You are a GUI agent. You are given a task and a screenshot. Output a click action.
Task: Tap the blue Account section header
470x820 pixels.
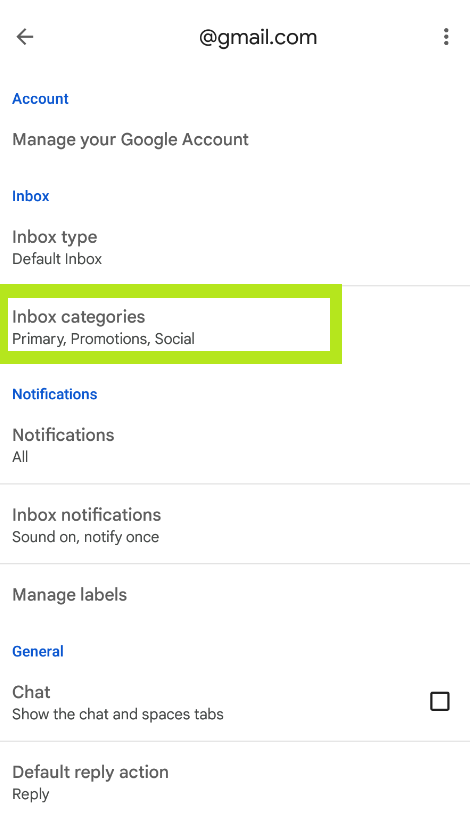click(x=40, y=99)
